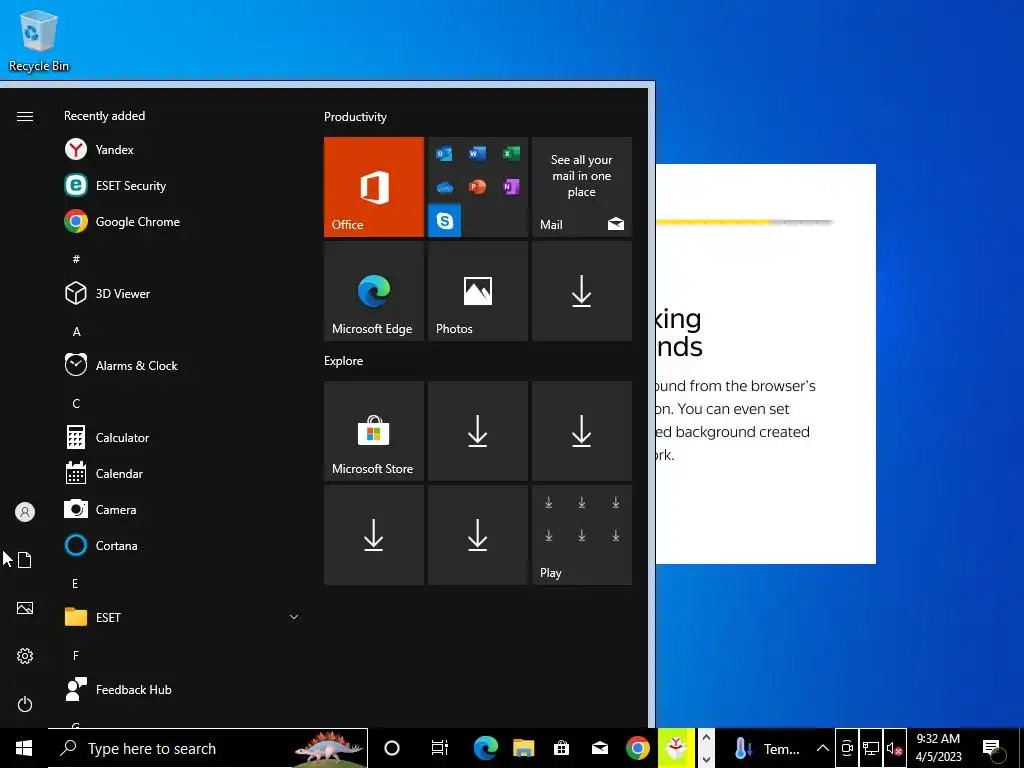This screenshot has width=1024, height=768.
Task: Open the Photos tile
Action: [x=477, y=291]
